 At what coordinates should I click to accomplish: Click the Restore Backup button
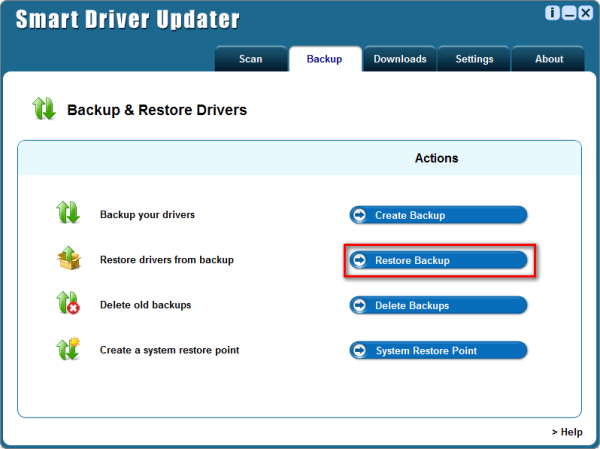[437, 260]
